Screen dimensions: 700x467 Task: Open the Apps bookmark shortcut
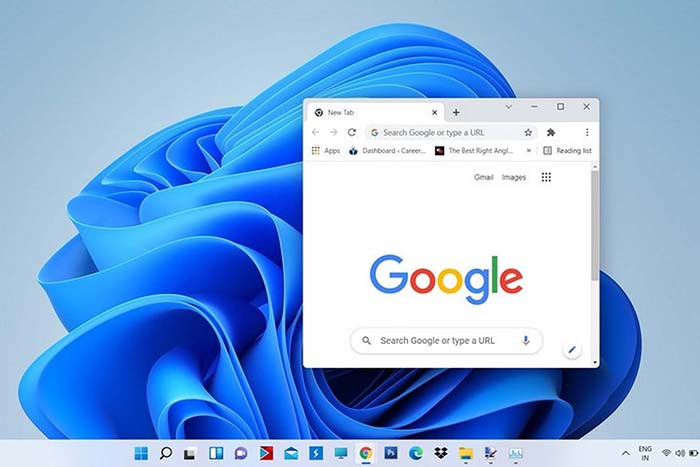click(x=326, y=151)
